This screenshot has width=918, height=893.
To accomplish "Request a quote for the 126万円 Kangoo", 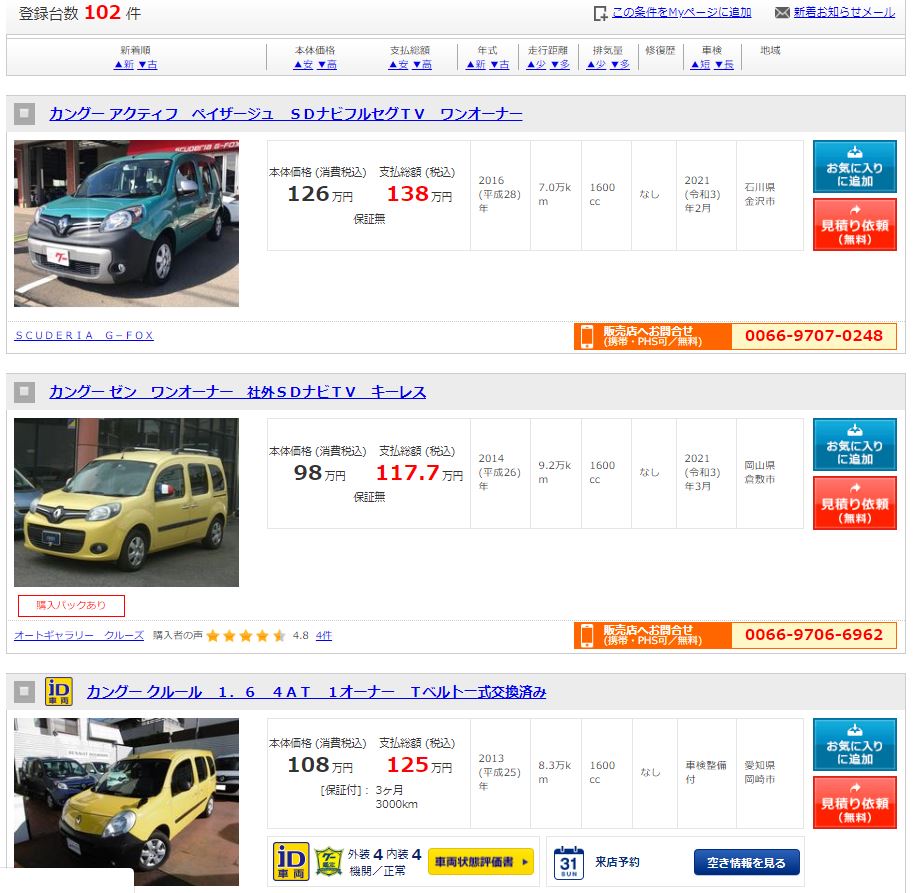I will [x=855, y=225].
